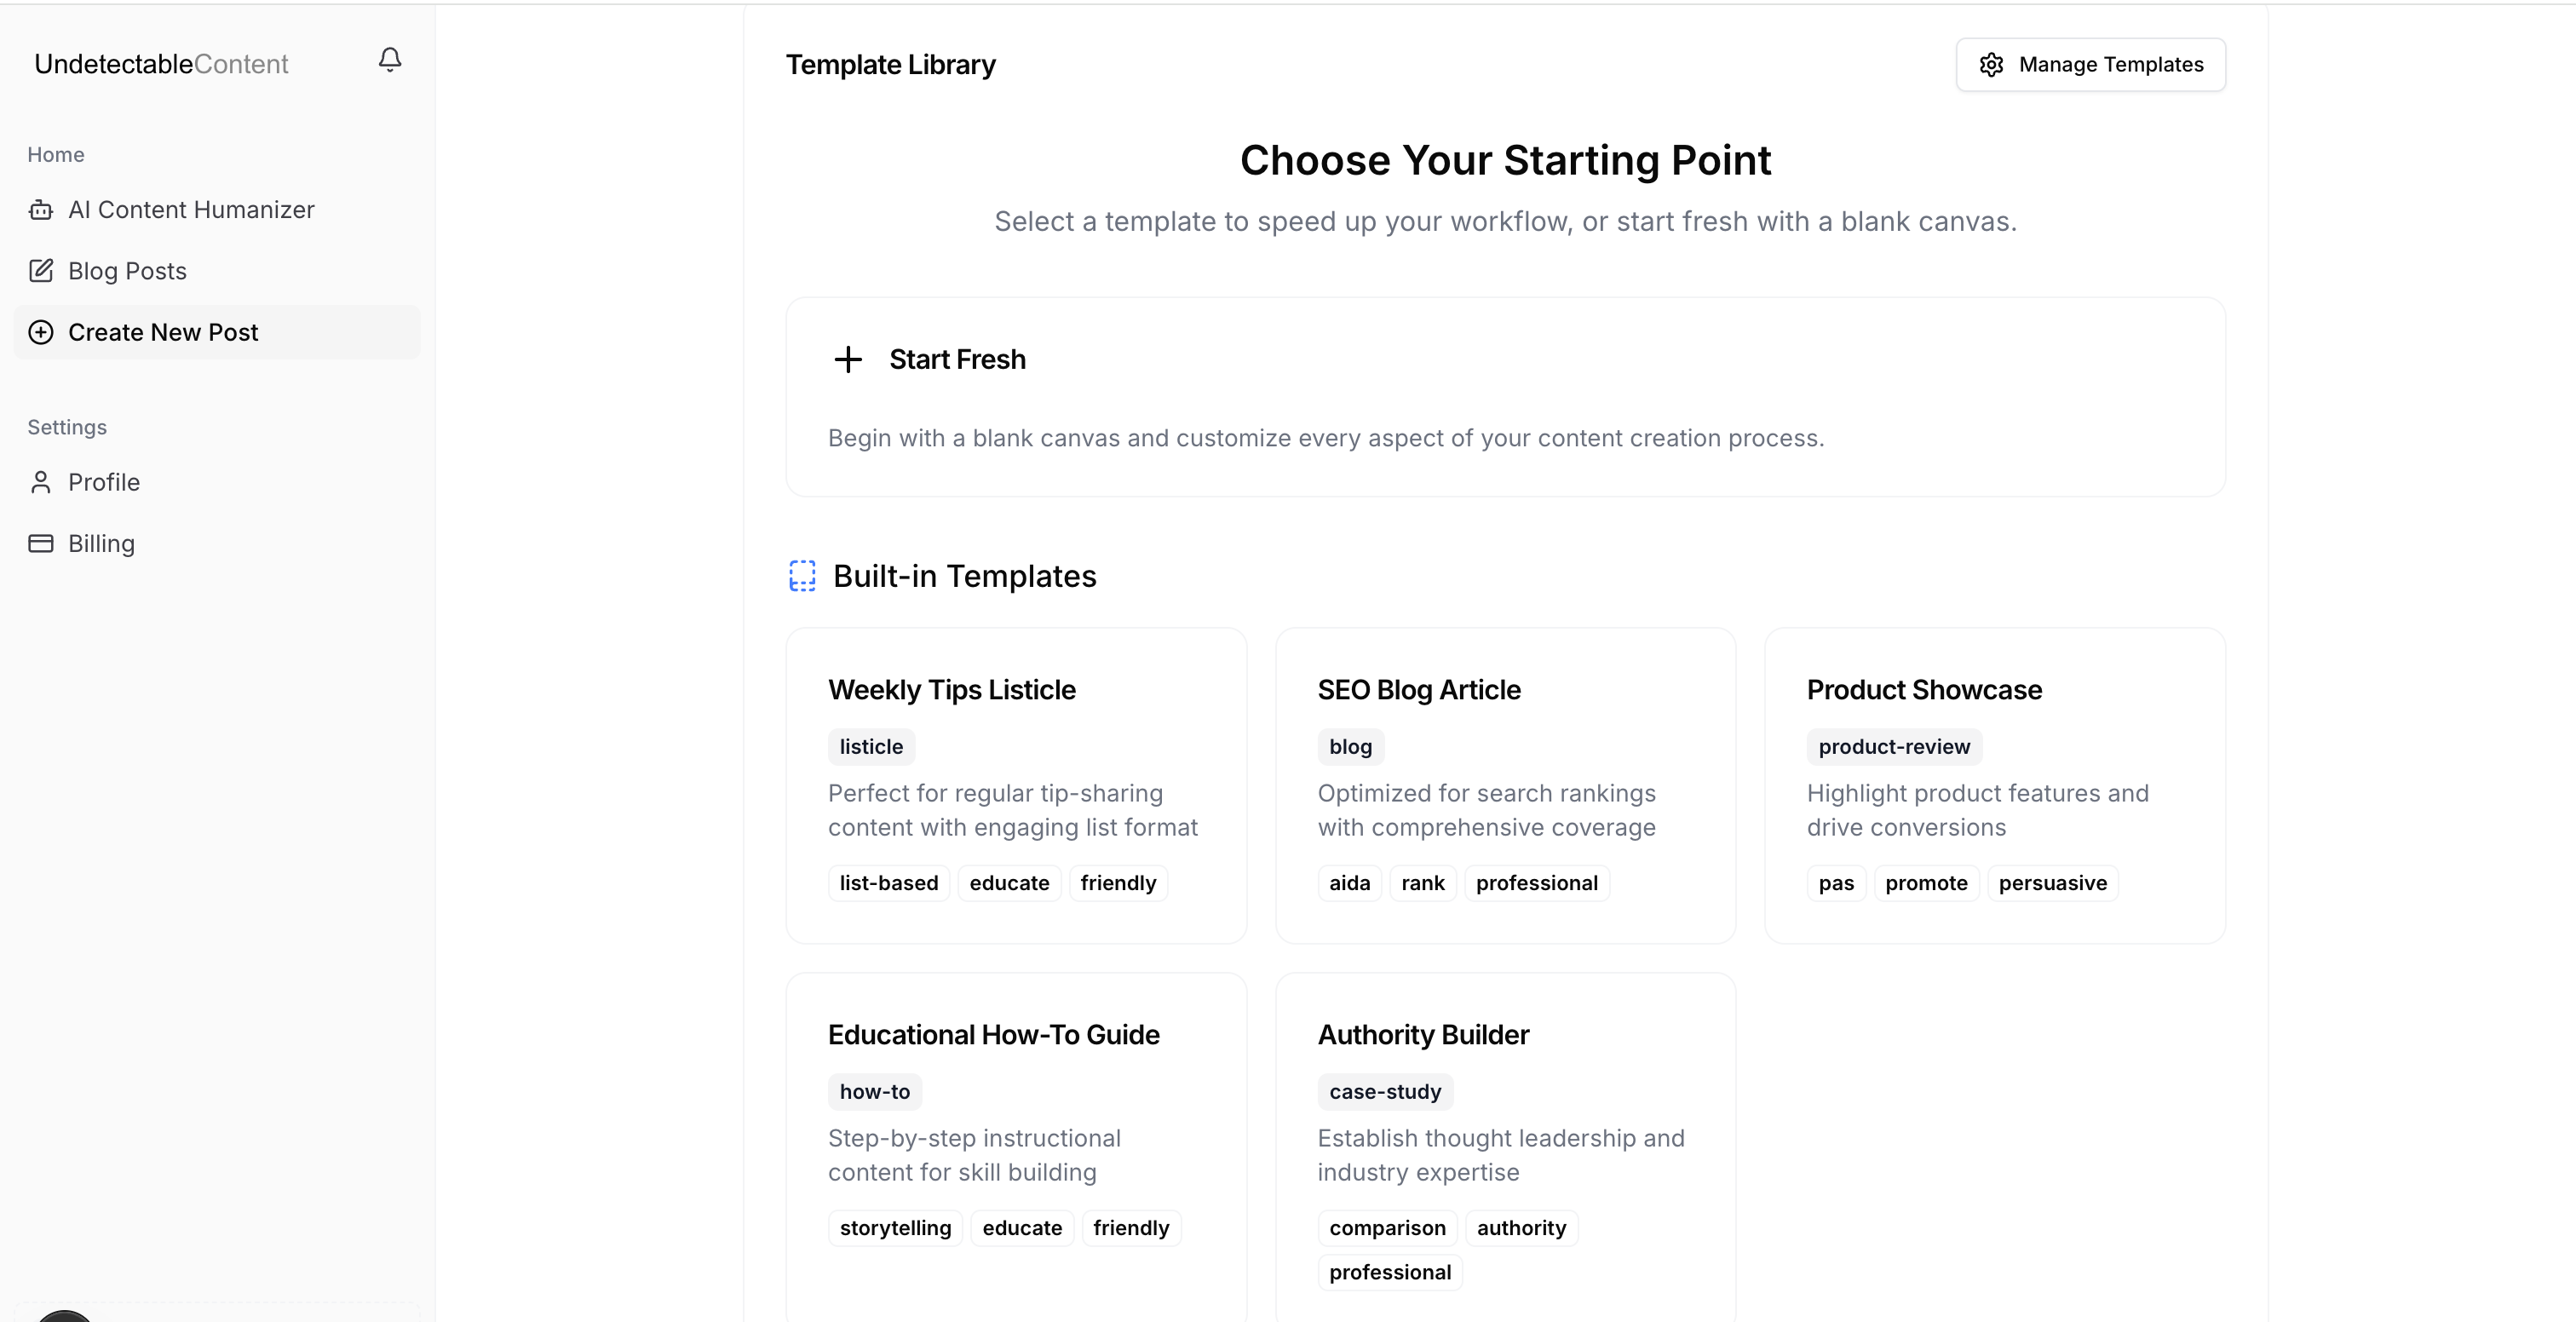Click the notification bell icon
Screen dimensions: 2576x1322
click(390, 60)
